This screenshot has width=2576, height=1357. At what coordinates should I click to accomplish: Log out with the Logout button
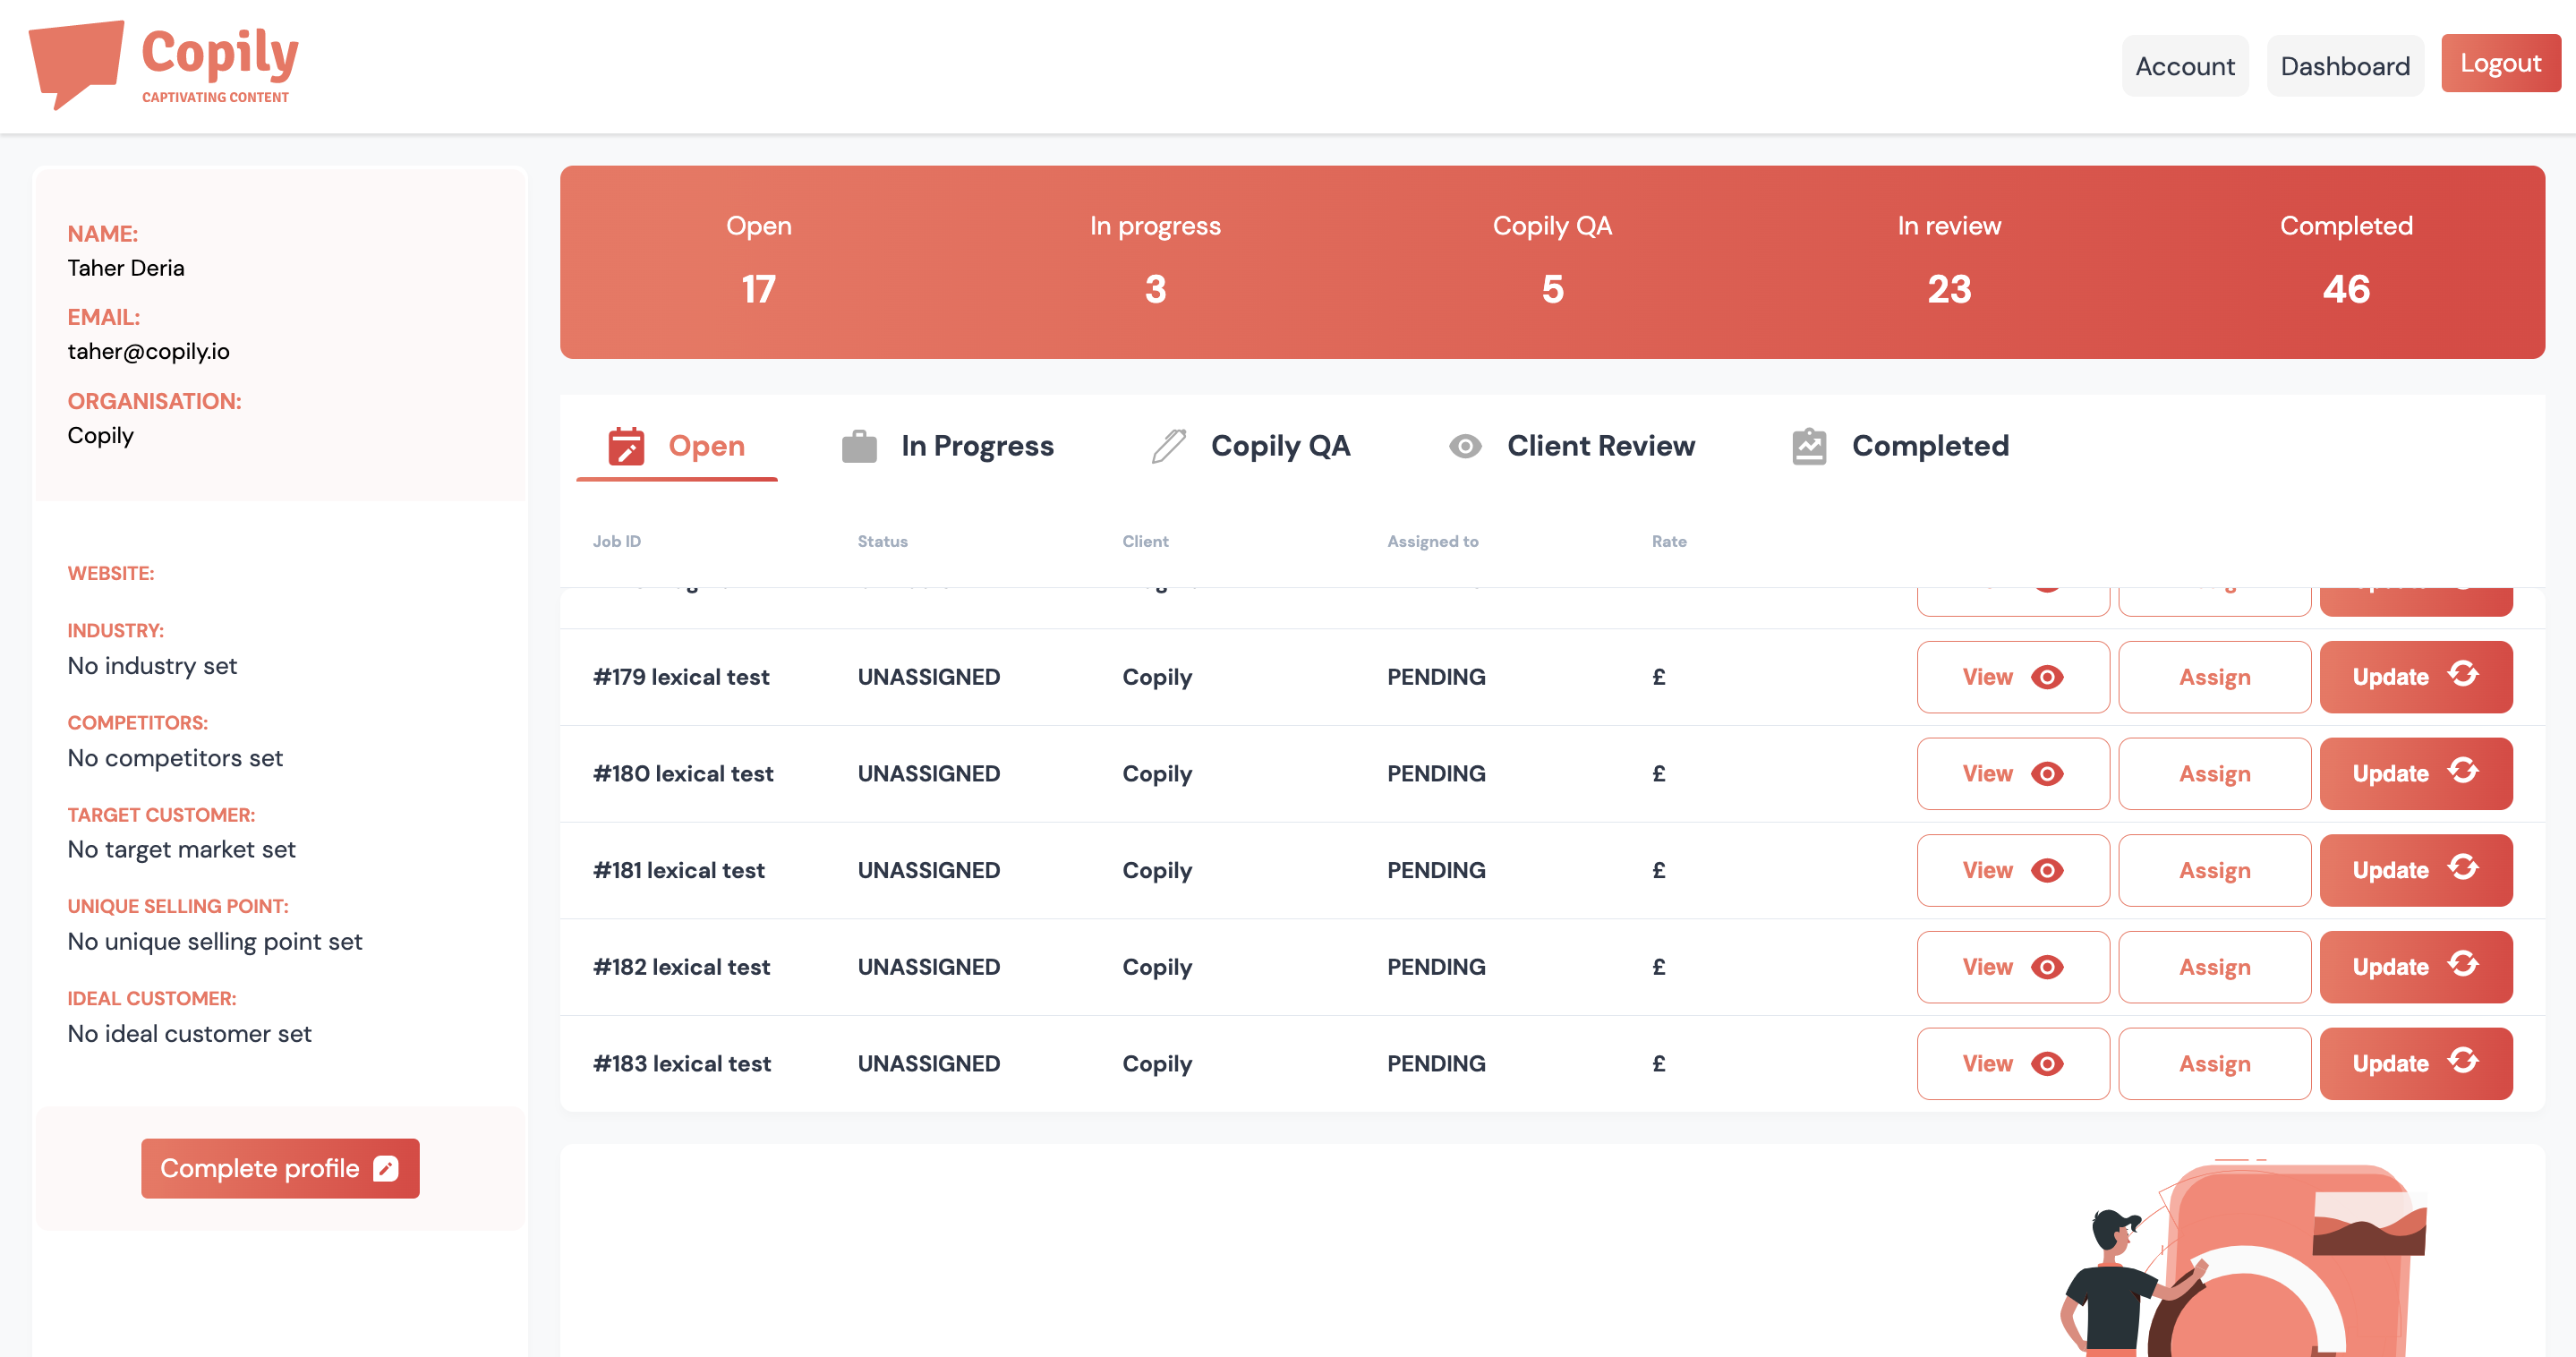click(2500, 63)
